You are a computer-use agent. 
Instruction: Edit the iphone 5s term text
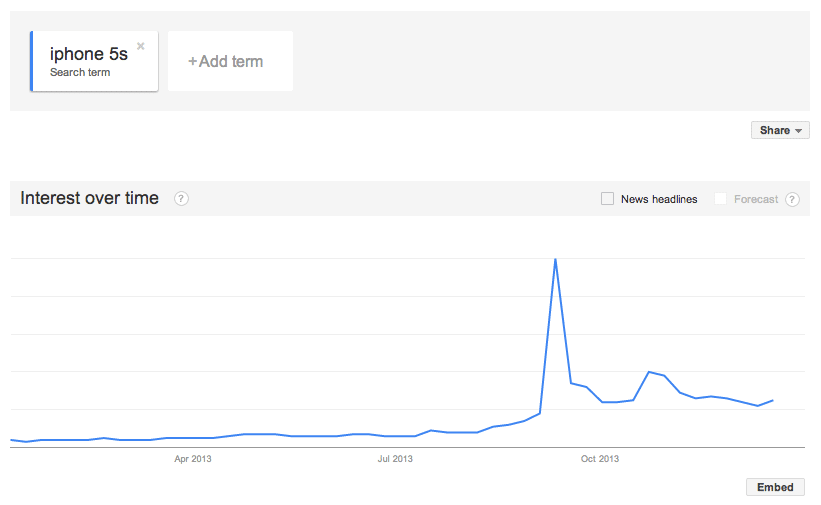pyautogui.click(x=89, y=54)
